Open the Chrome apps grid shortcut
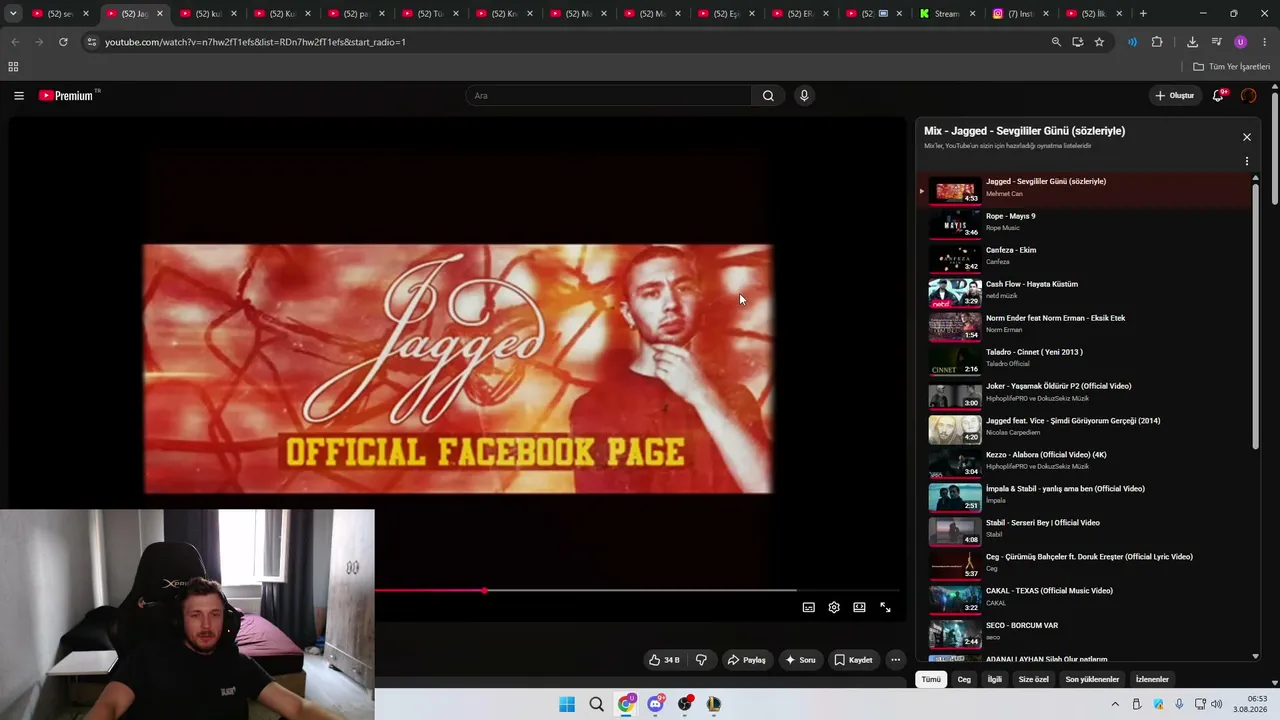 pyautogui.click(x=13, y=67)
